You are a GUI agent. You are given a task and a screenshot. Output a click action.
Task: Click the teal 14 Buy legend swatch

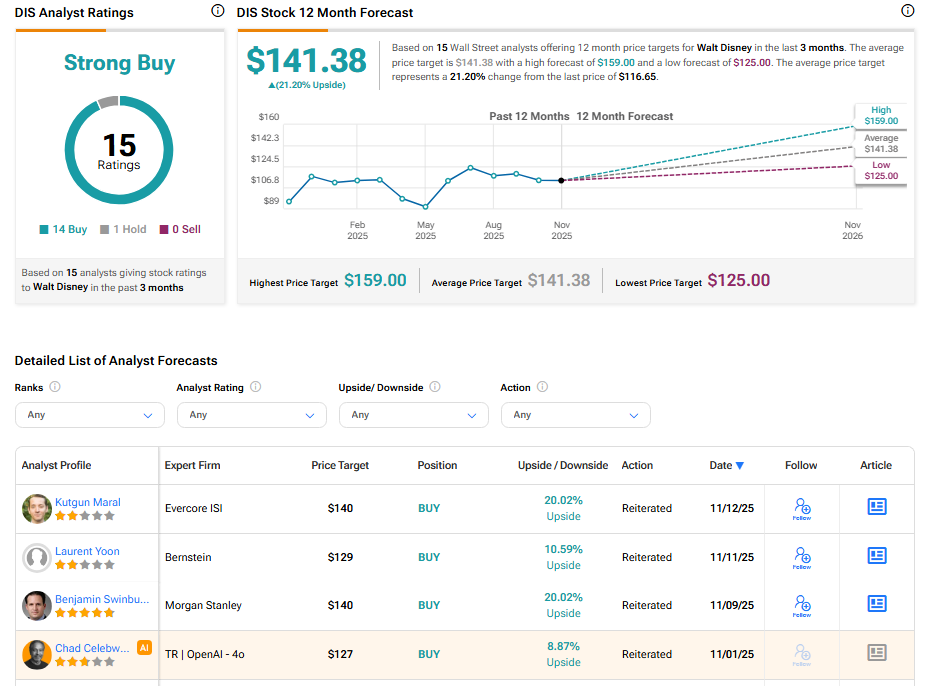[x=44, y=229]
